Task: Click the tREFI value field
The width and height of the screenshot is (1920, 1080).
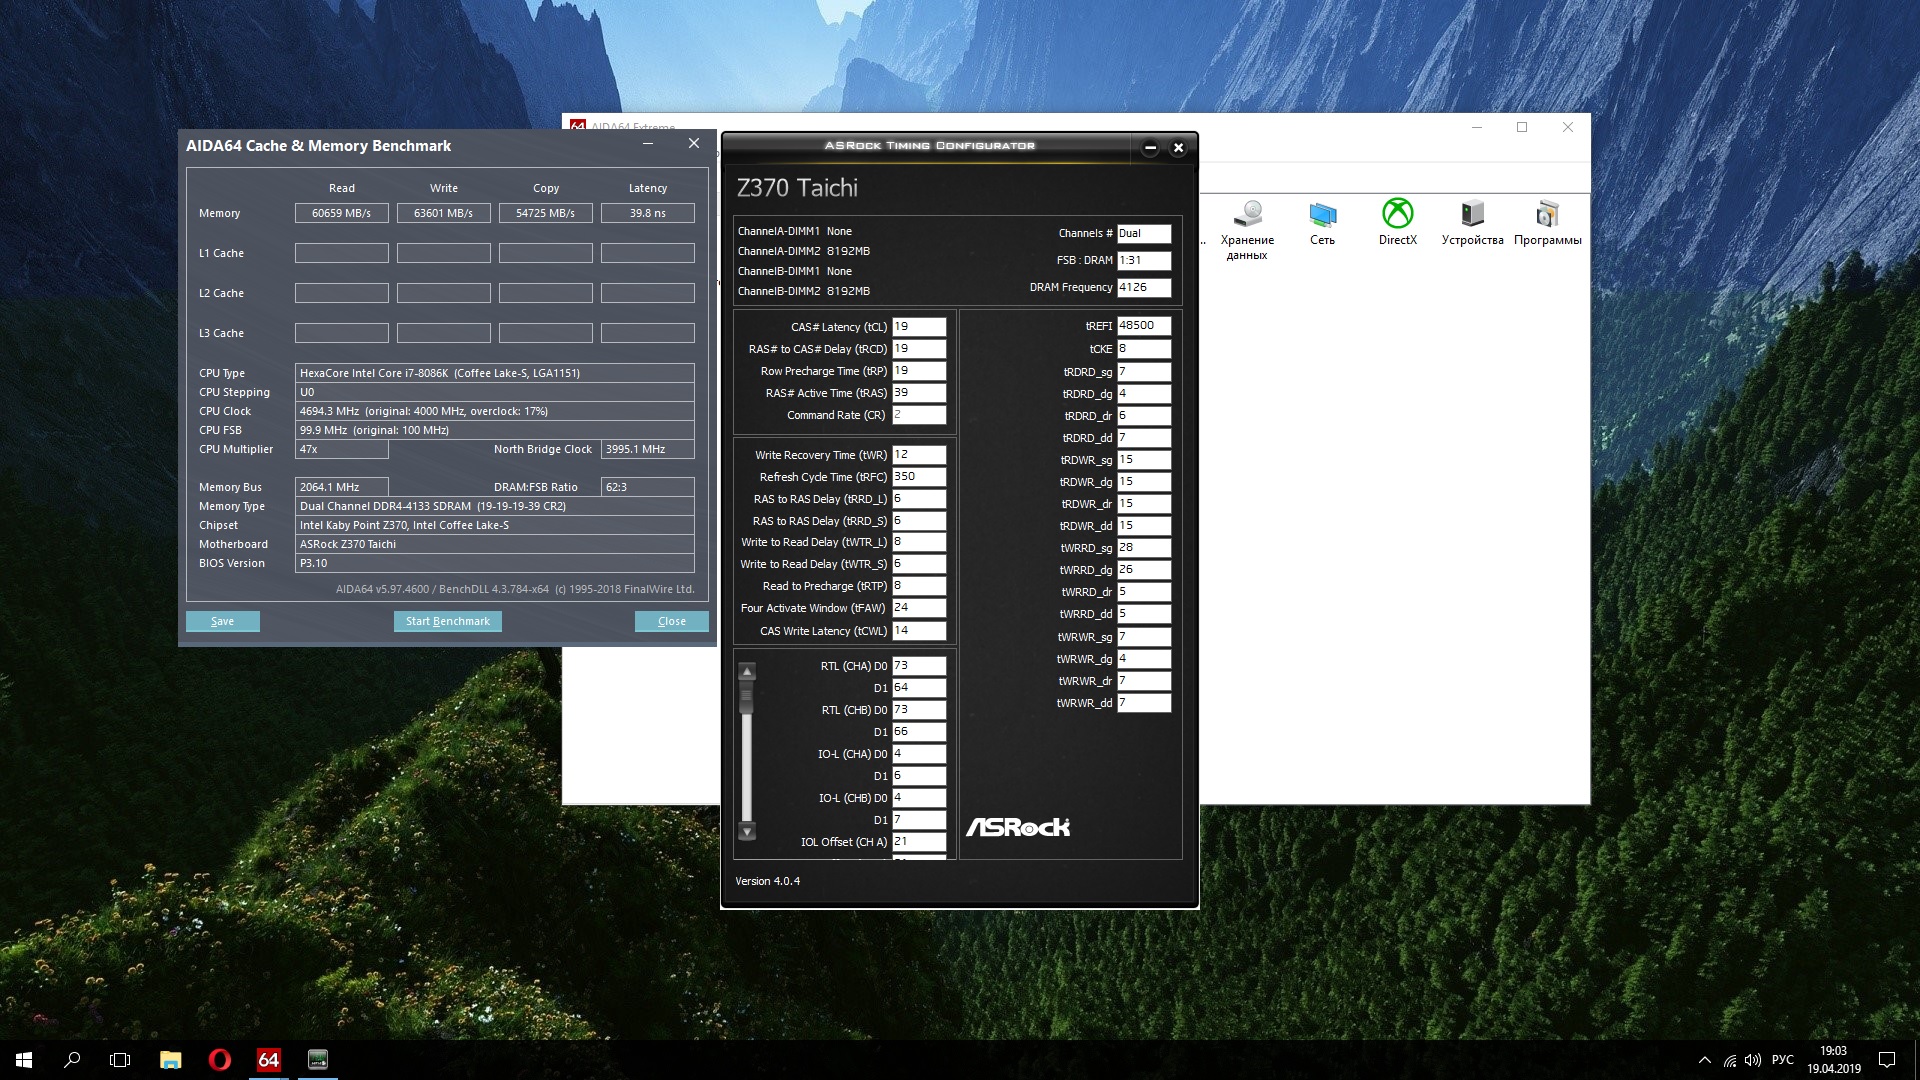Action: (1143, 326)
